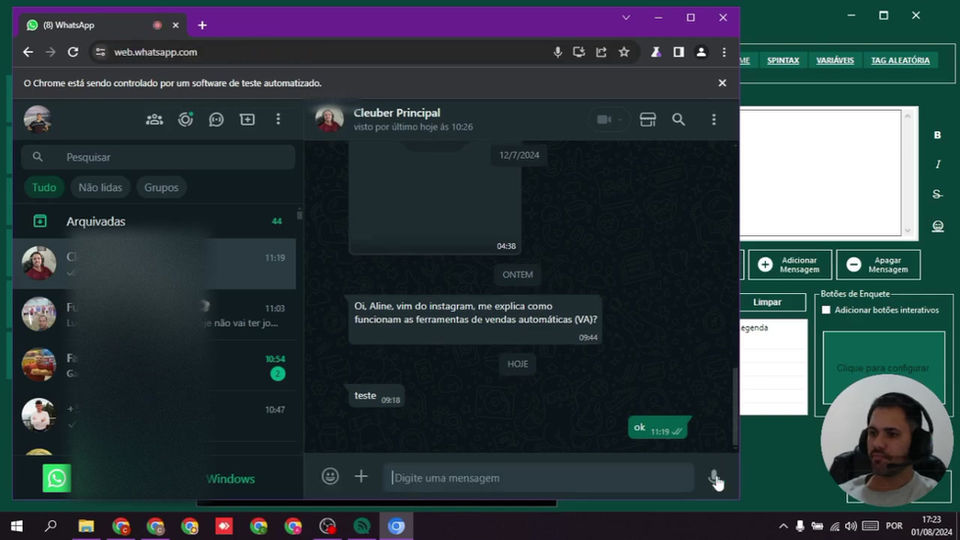Apply italic formatting I in sender app
Viewport: 960px width, 540px height.
coord(937,164)
